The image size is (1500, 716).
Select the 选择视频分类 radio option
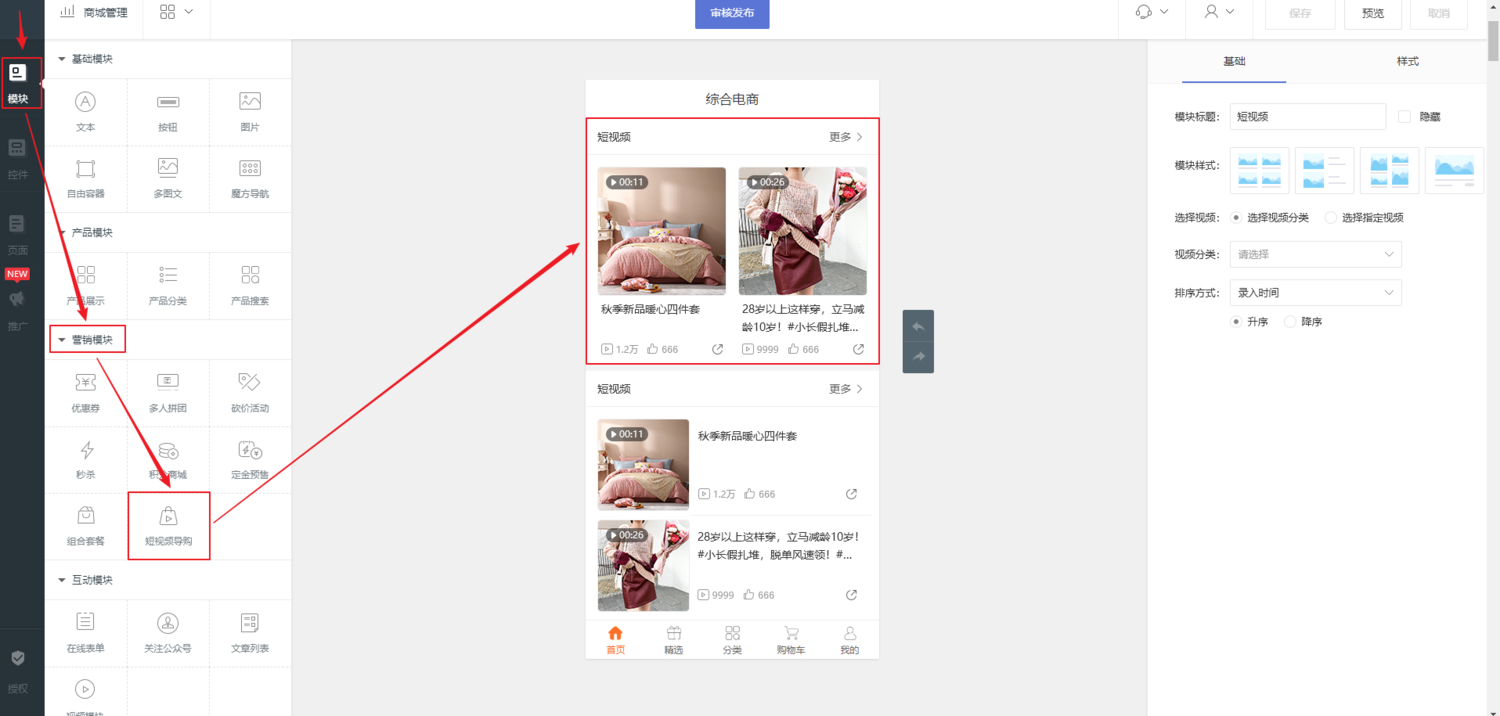[x=1237, y=217]
